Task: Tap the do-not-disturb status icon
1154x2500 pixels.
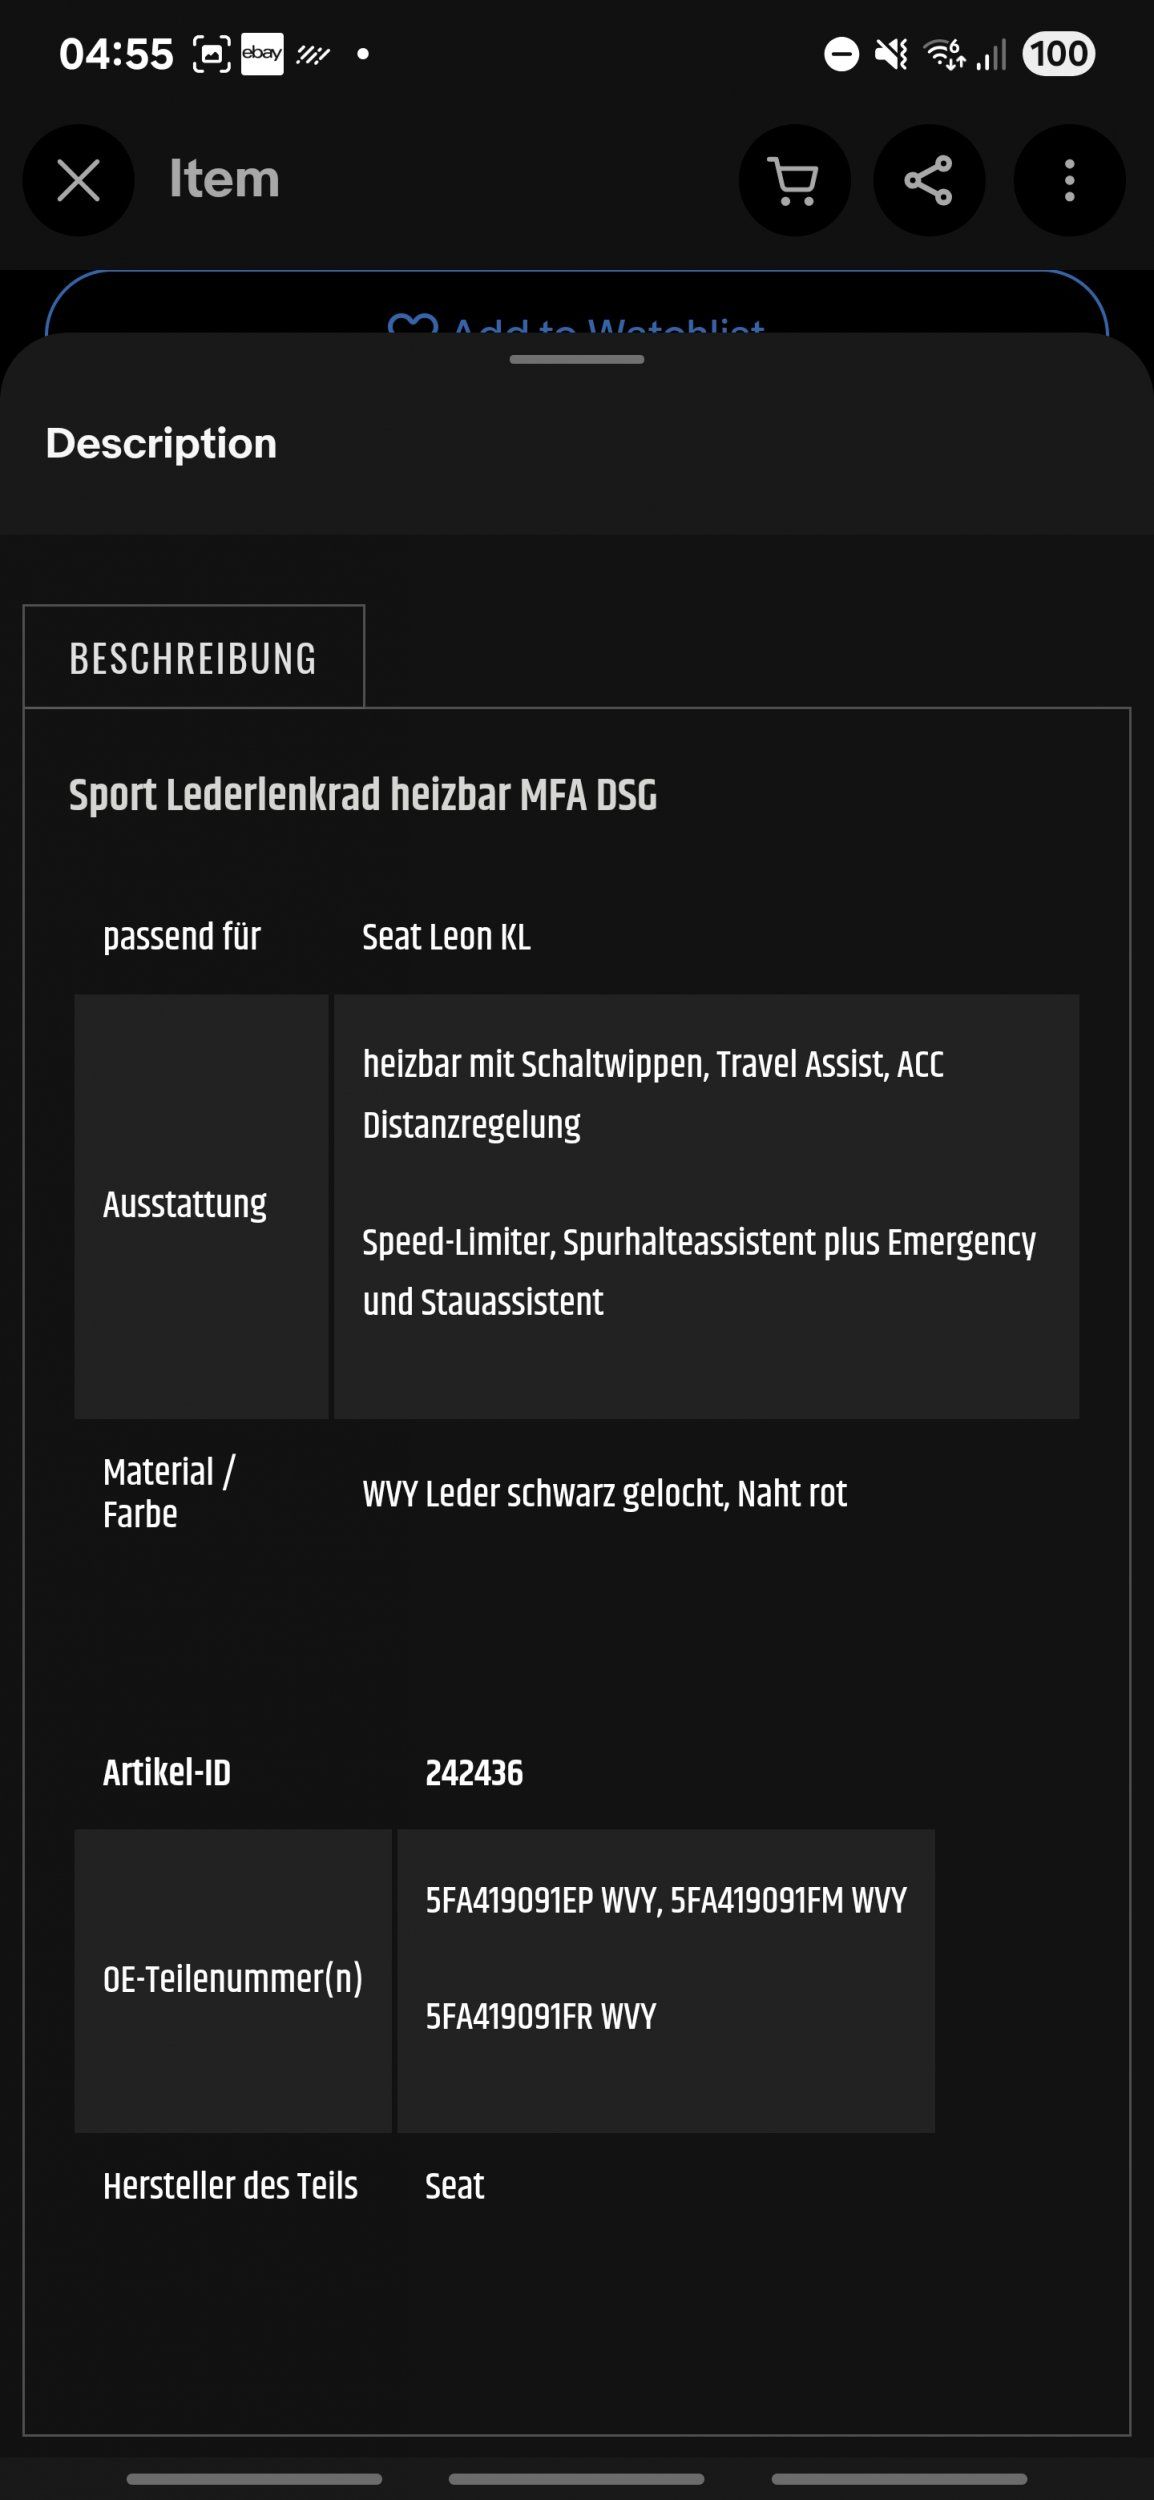Action: coord(841,54)
